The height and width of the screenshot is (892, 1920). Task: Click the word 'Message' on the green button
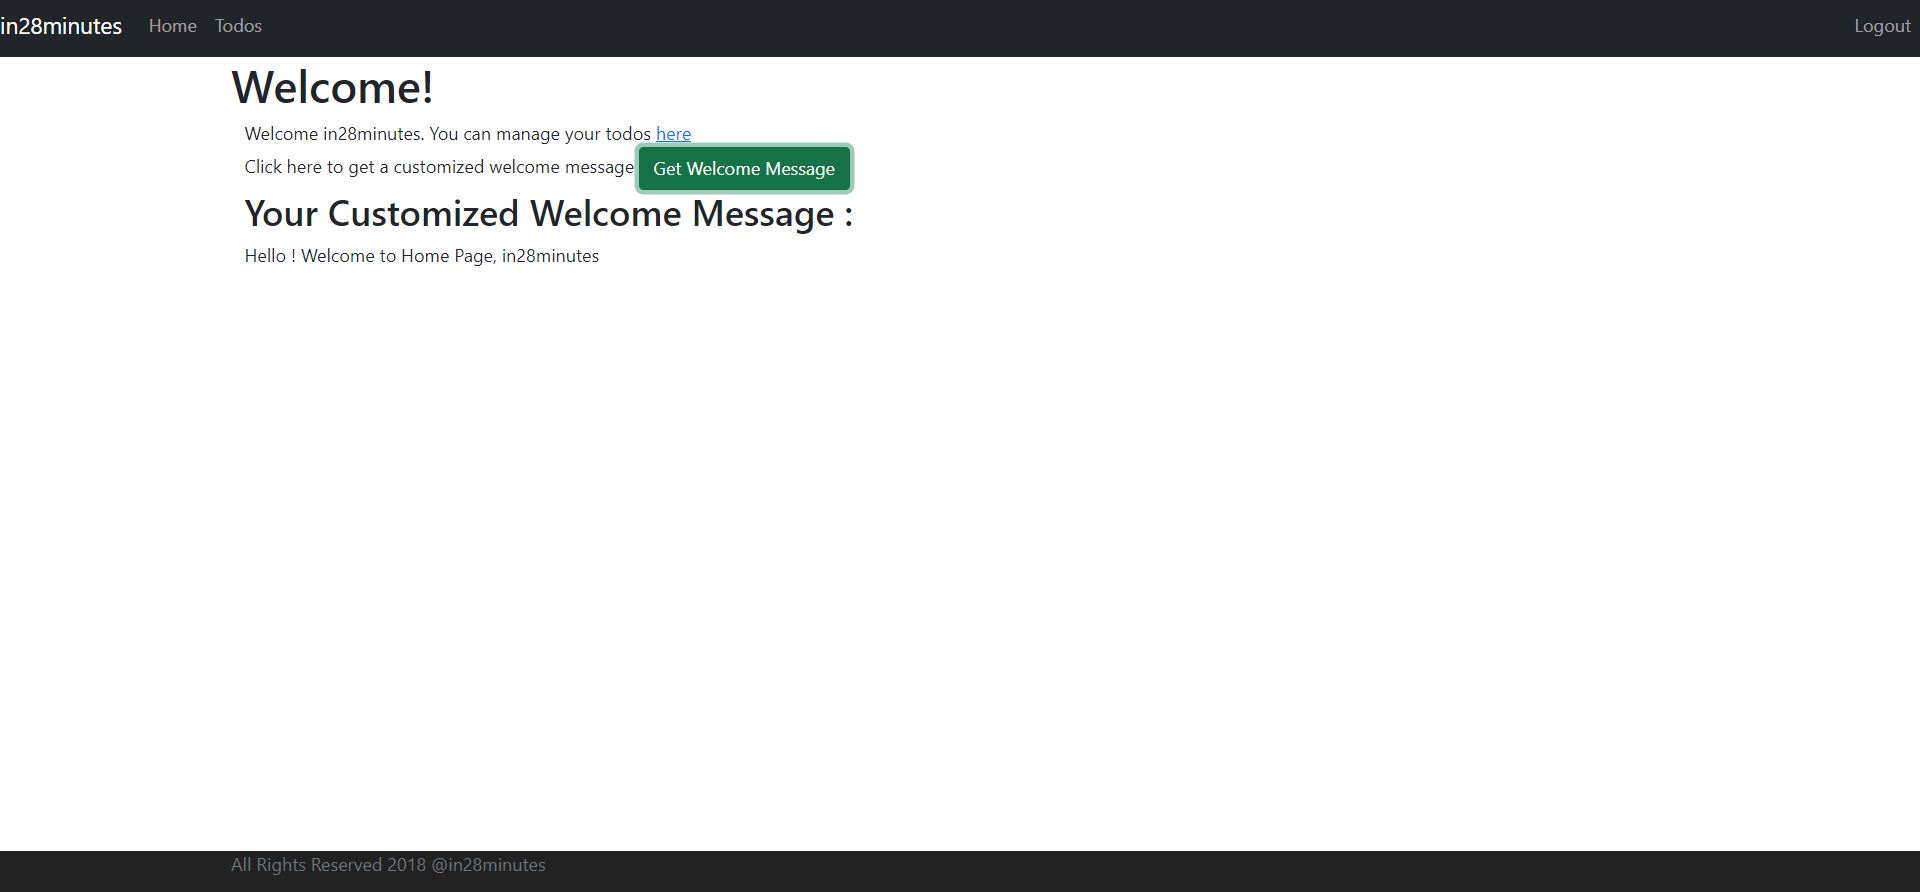799,169
